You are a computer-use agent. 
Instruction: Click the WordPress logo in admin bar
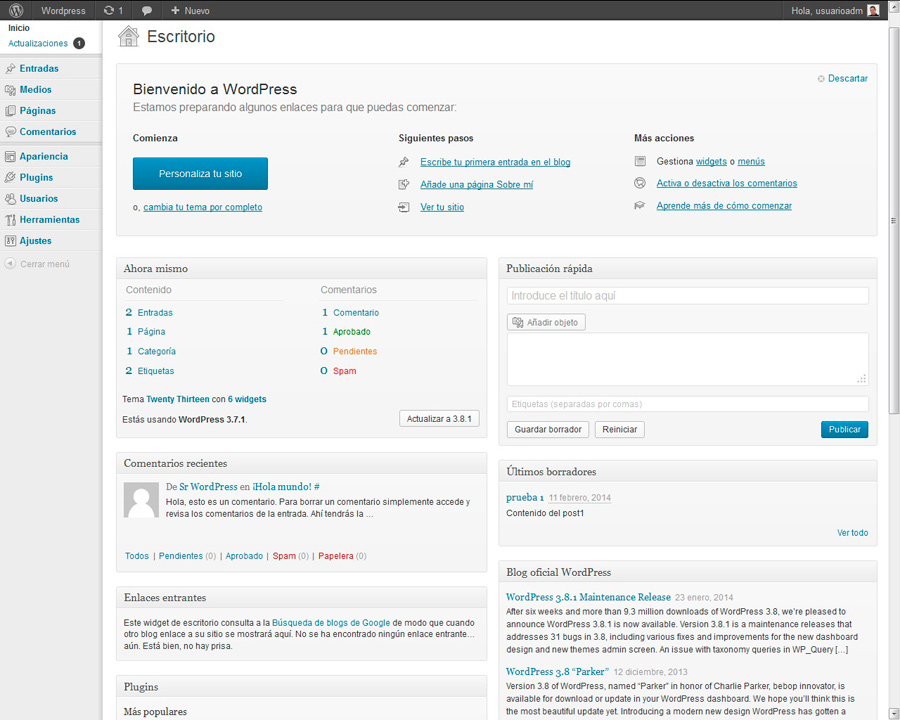tap(16, 10)
